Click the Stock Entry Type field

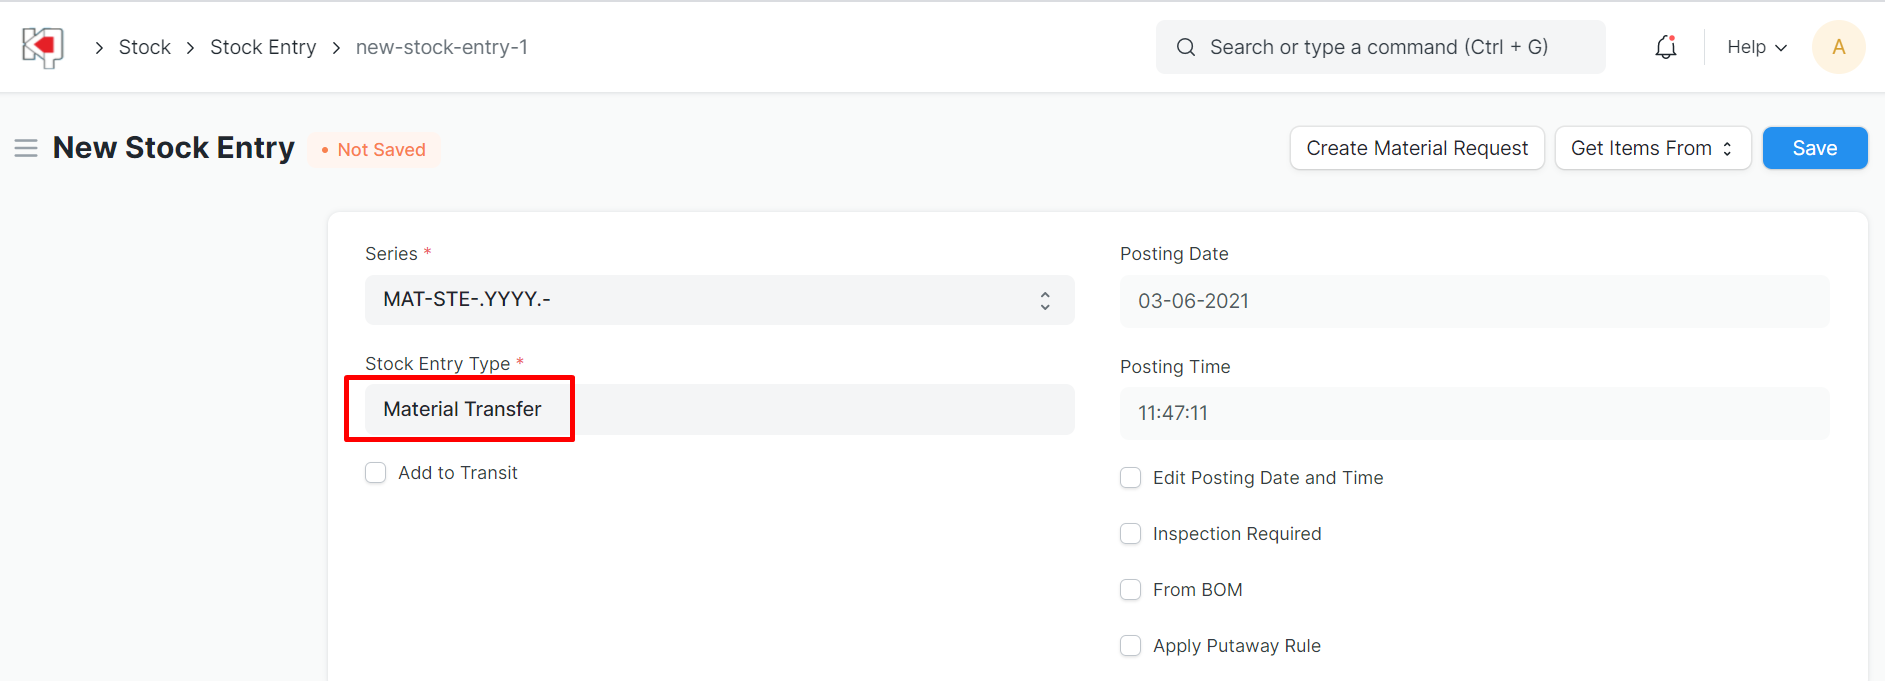[719, 410]
